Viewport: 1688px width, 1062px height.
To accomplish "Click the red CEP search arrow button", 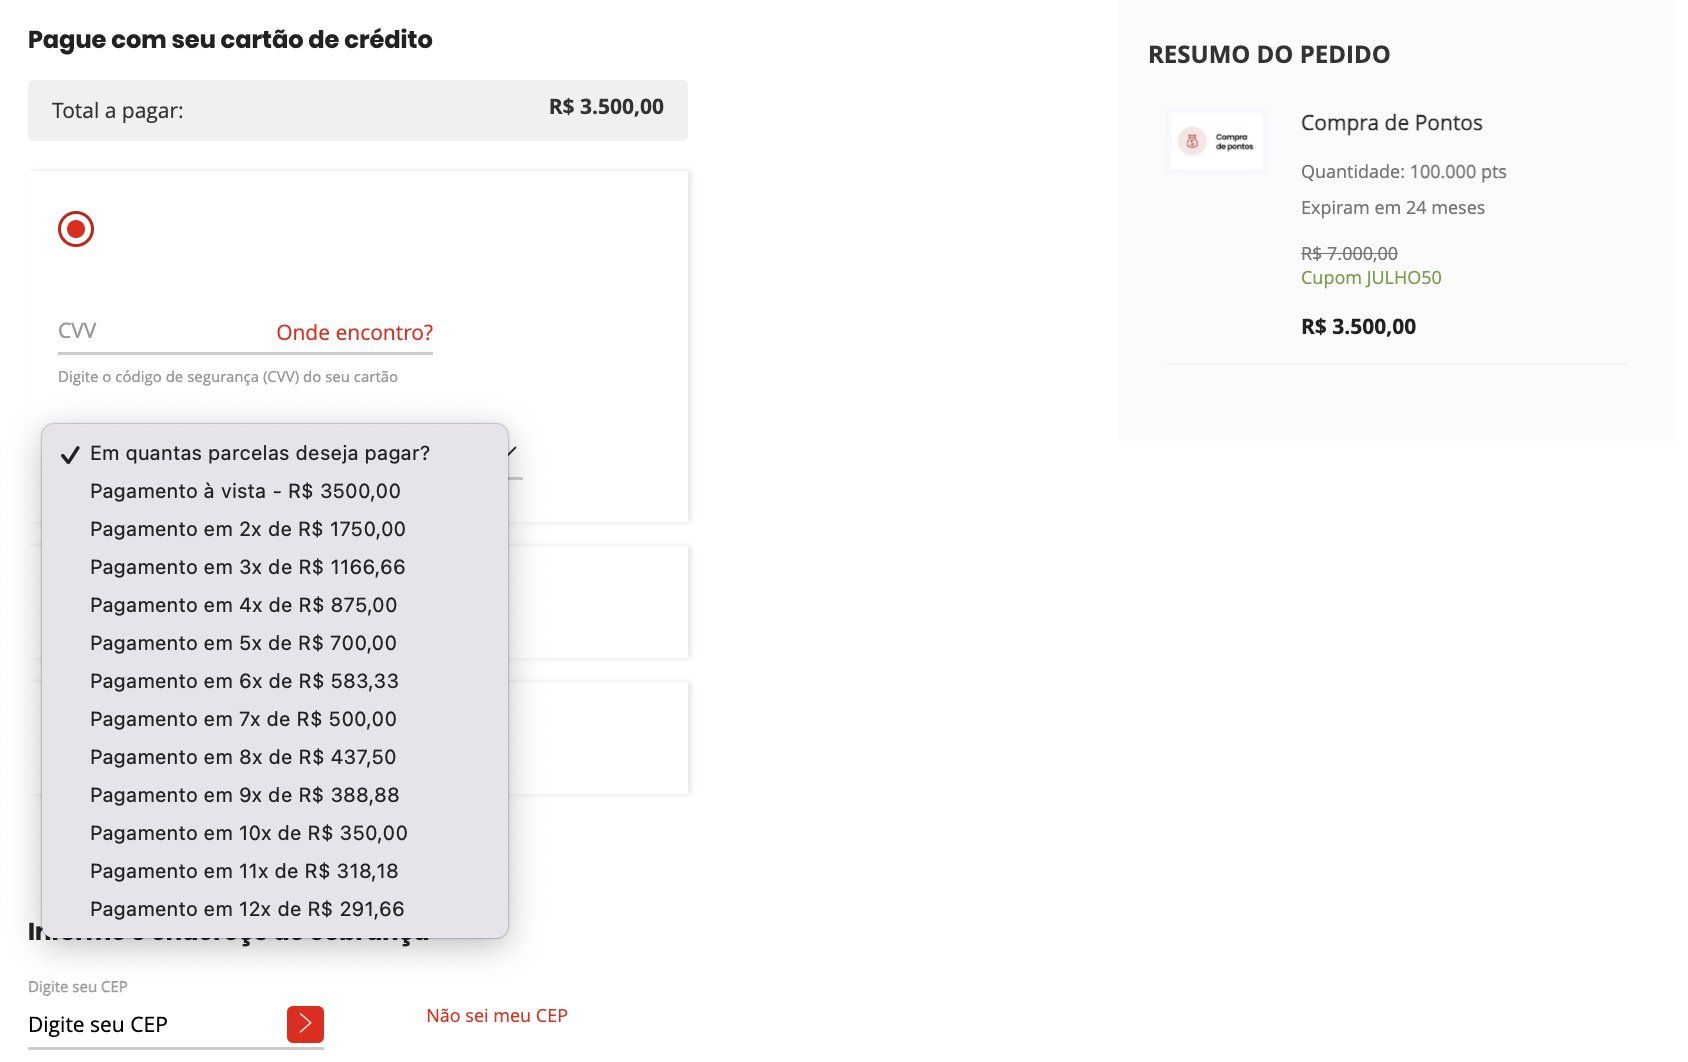I will click(x=305, y=1024).
